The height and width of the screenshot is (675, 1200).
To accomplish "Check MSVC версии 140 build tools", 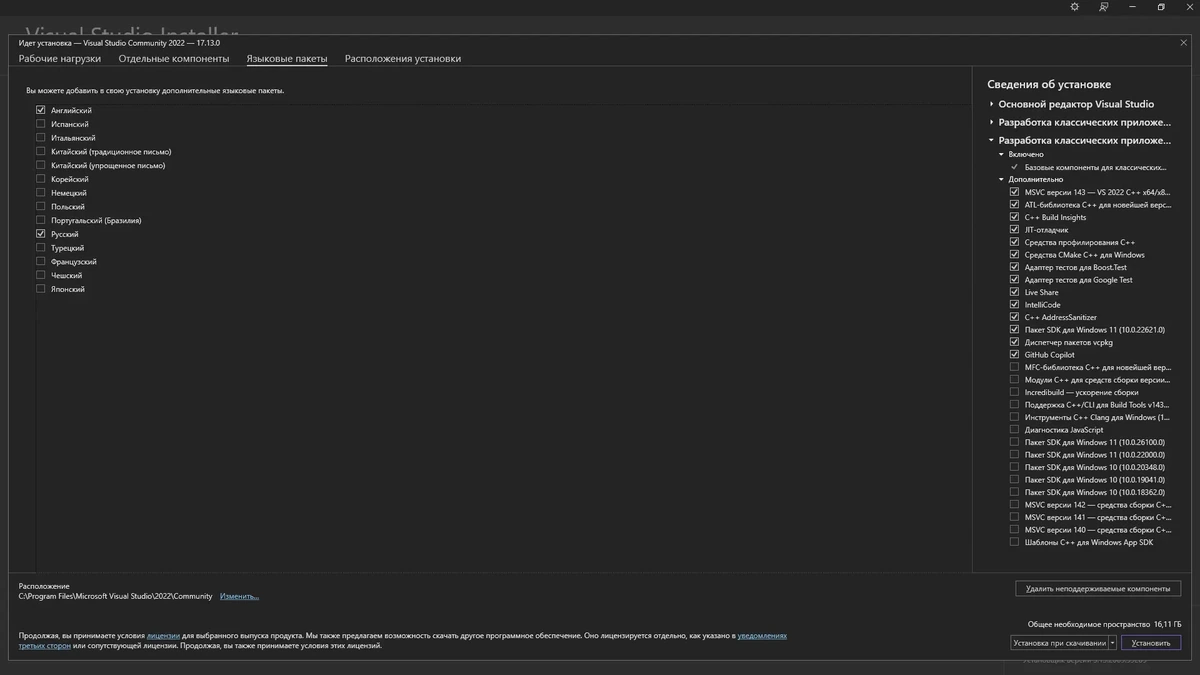I will 1015,530.
